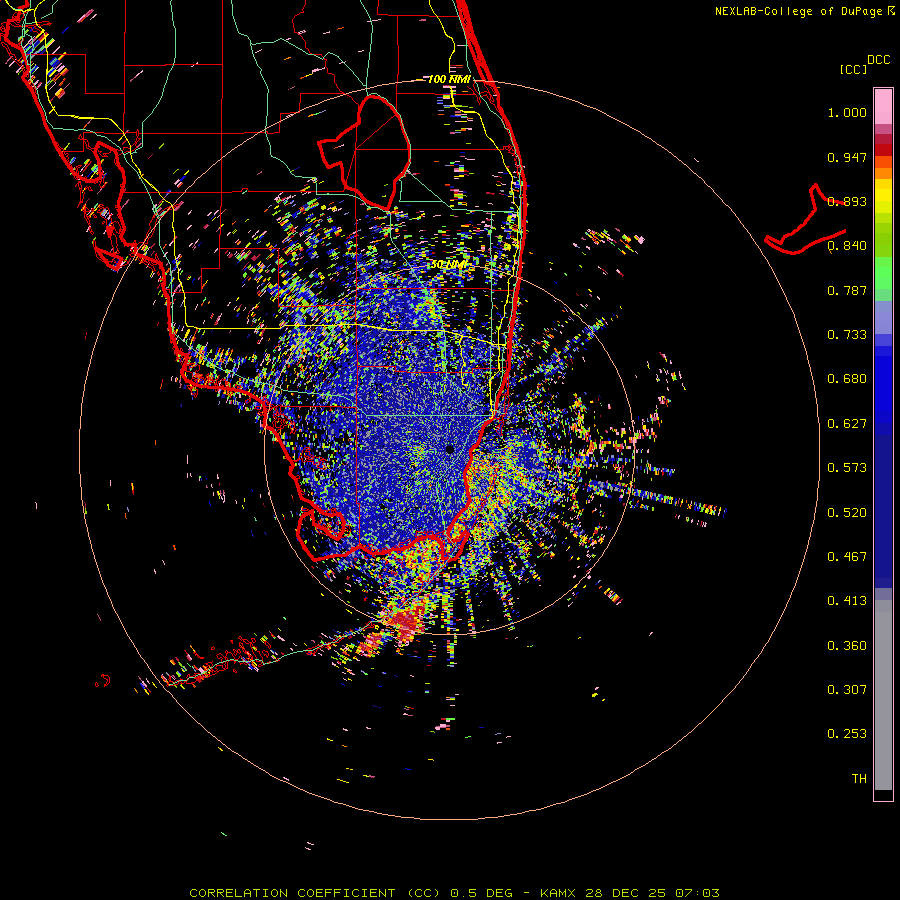Click the black KAMX radar site dot

[450, 449]
